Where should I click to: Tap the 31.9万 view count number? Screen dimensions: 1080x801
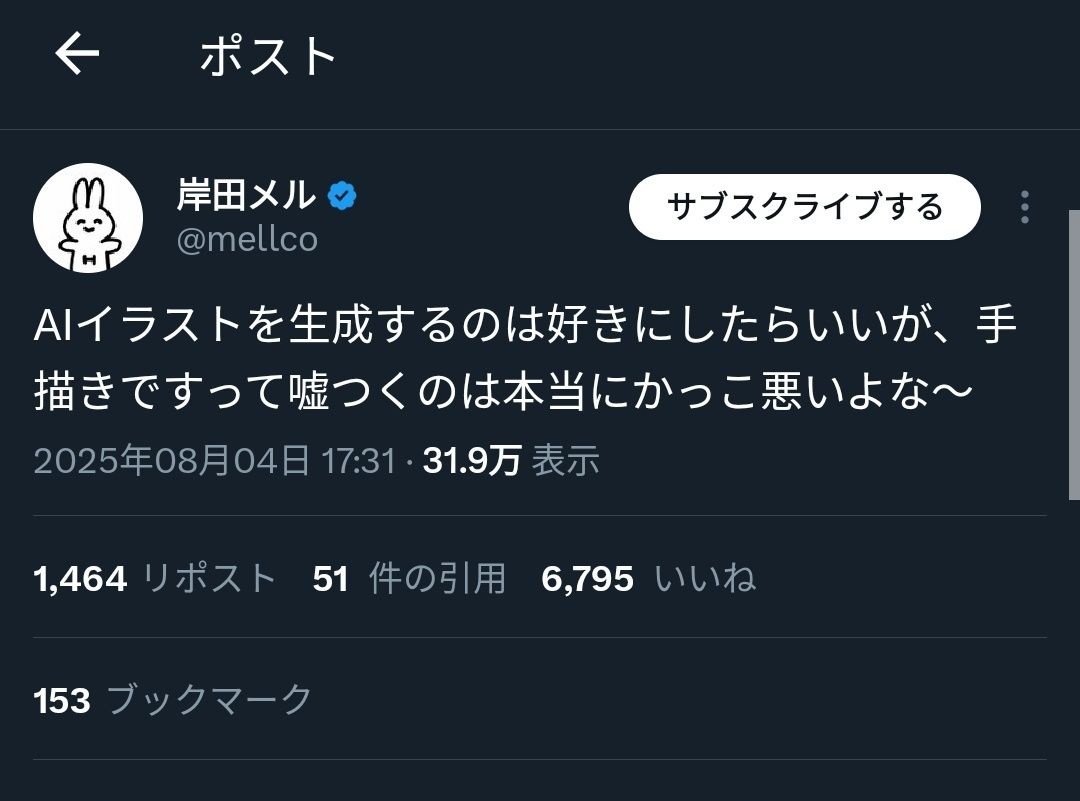[472, 460]
